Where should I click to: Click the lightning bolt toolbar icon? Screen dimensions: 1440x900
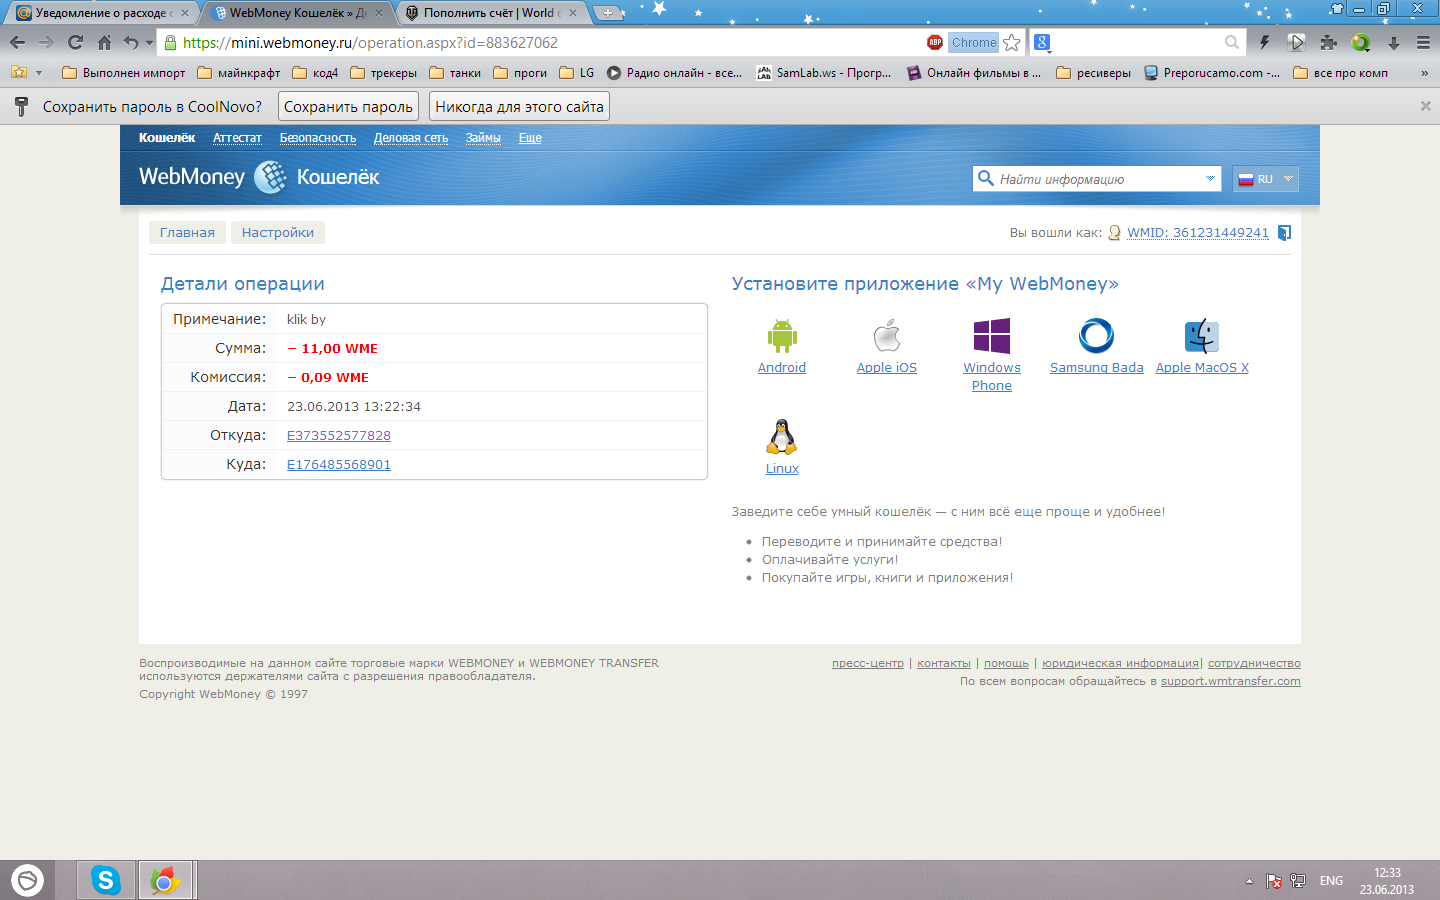(1264, 42)
